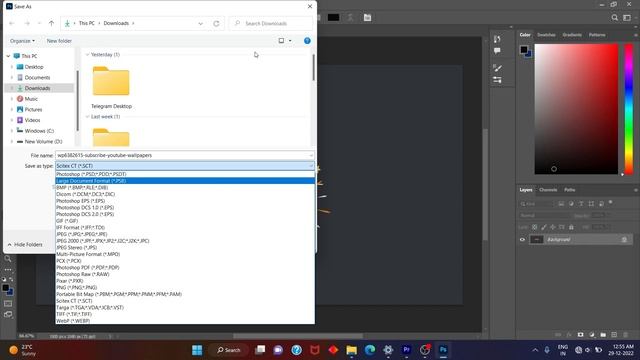Select JPEG 2000 format entry
The image size is (640, 360).
(x=185, y=241)
